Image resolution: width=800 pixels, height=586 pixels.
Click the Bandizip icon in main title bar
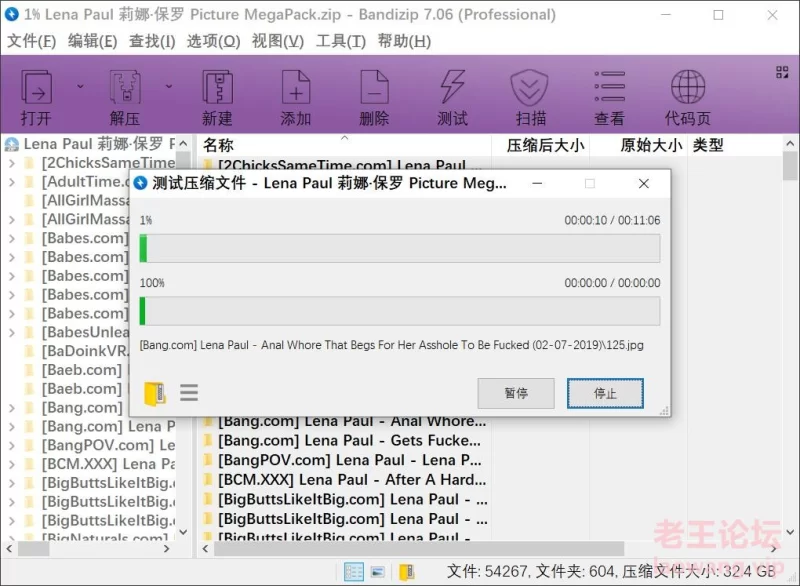11,14
